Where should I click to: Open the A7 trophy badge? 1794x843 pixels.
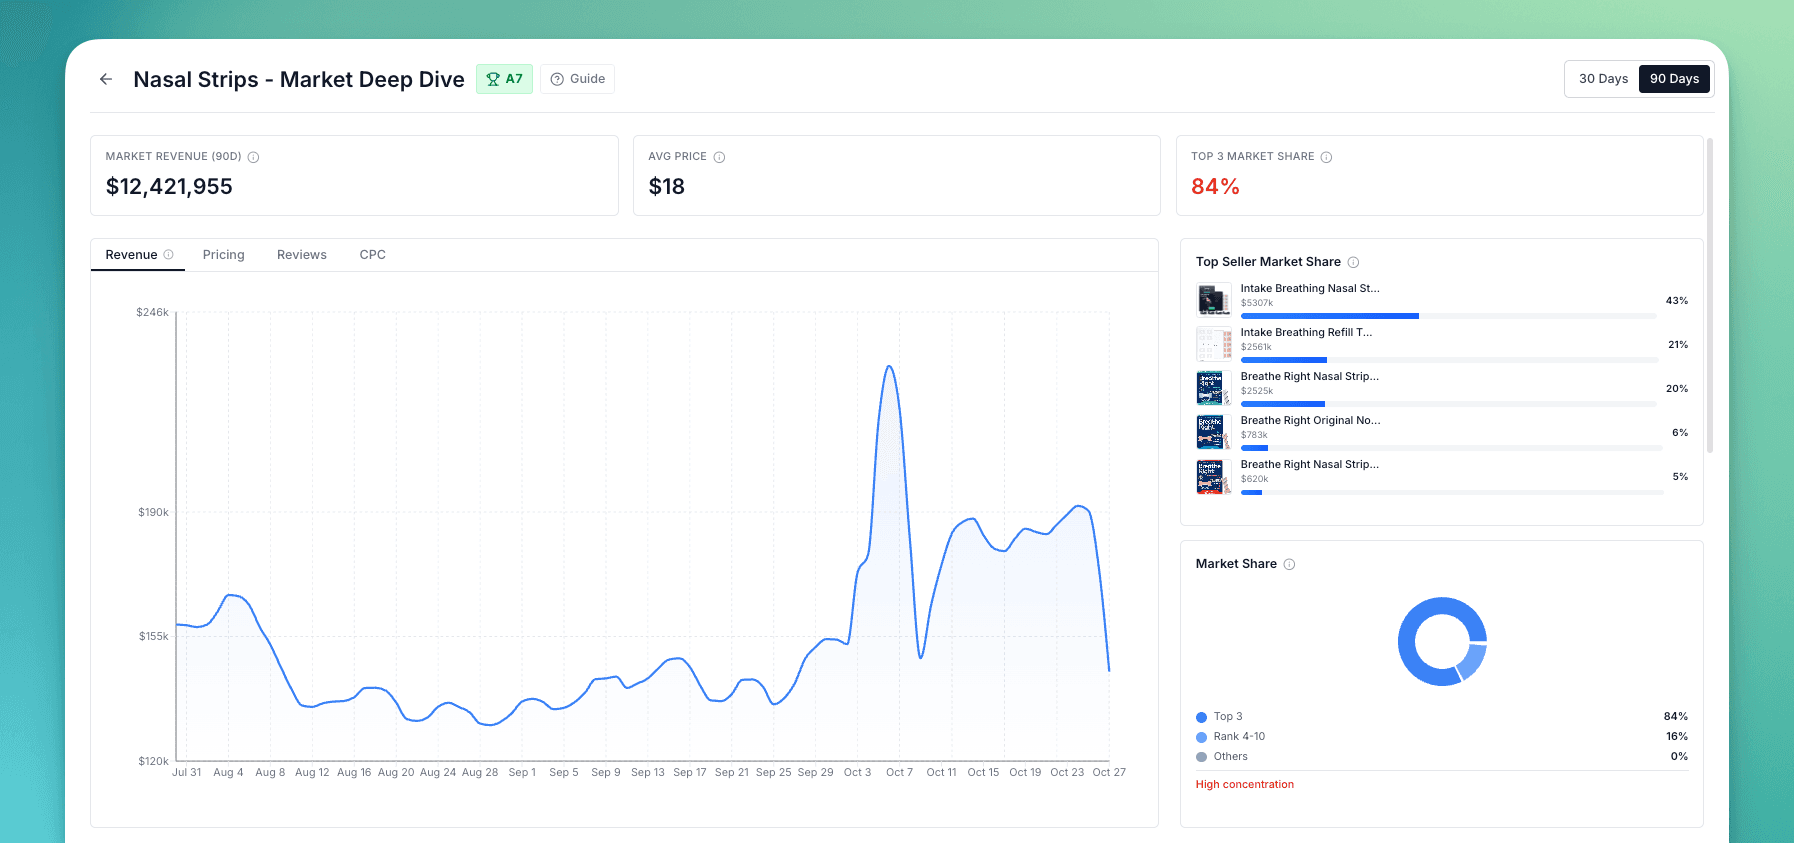504,79
